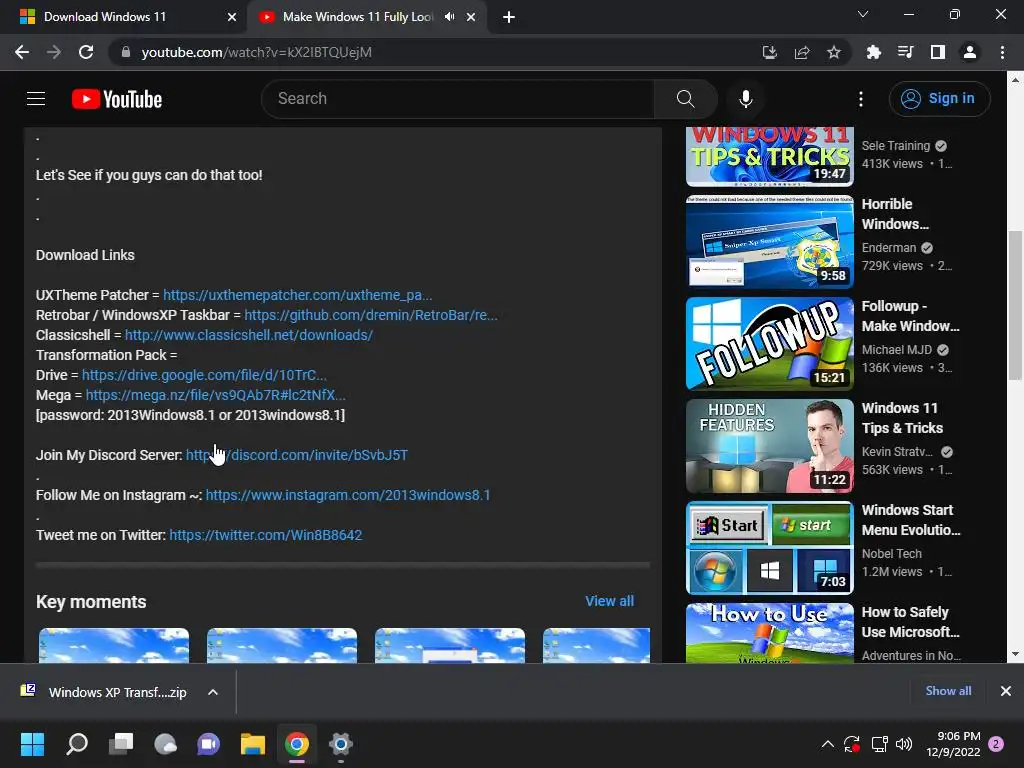
Task: Go to the YouTube home logo
Action: click(x=117, y=99)
